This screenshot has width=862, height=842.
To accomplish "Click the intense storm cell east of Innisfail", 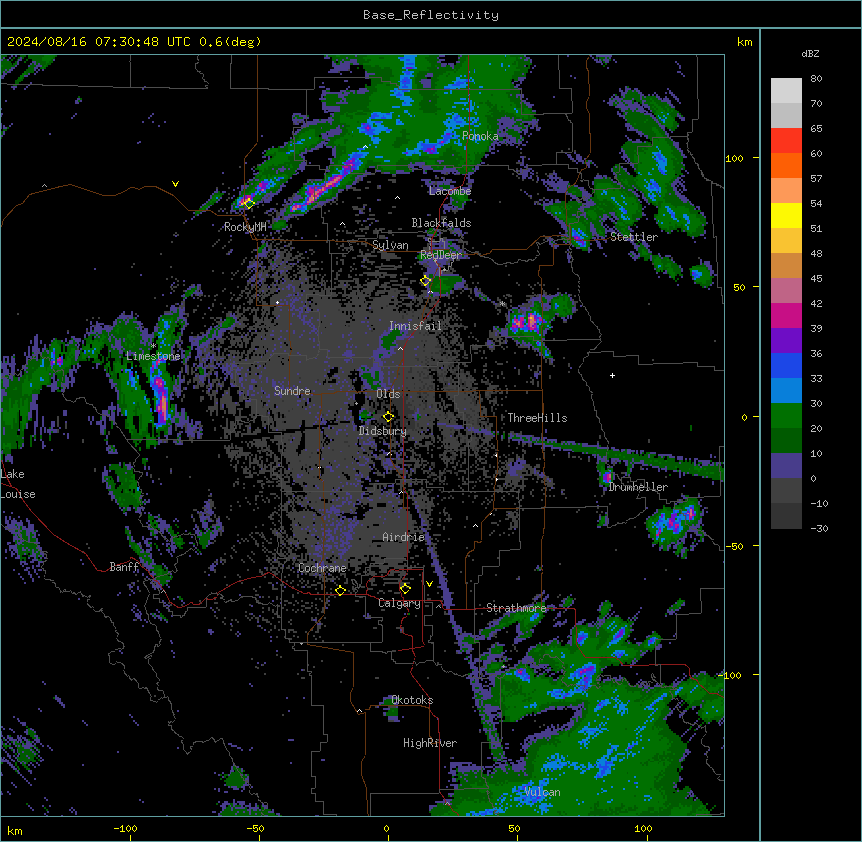I will coord(526,322).
